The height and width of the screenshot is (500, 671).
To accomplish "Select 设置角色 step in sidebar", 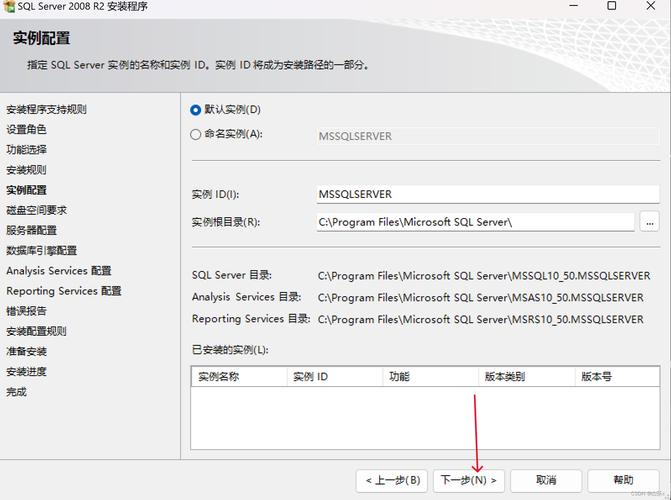I will point(26,129).
